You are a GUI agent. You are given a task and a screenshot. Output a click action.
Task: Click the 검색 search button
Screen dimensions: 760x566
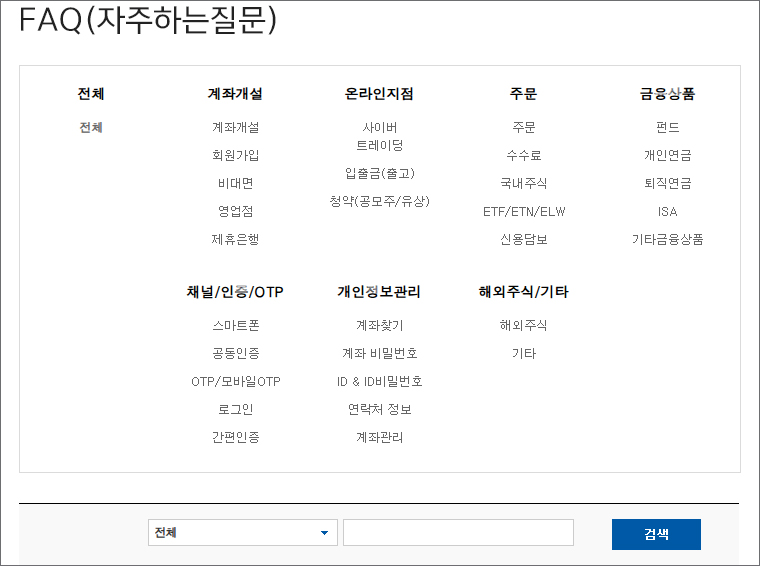tap(656, 534)
